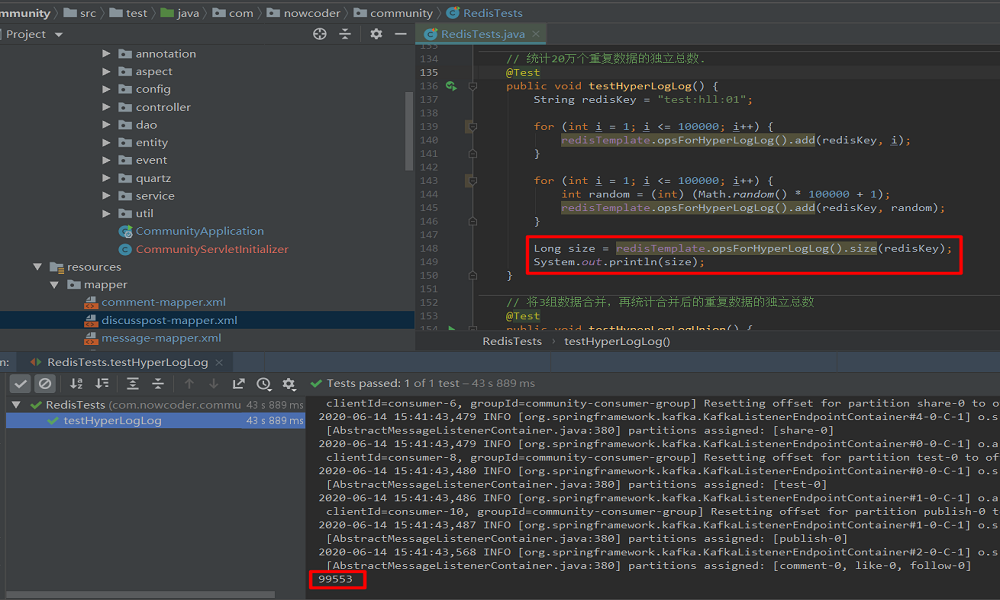Locate the current file in Project tree
The height and width of the screenshot is (600, 1000).
click(x=320, y=34)
